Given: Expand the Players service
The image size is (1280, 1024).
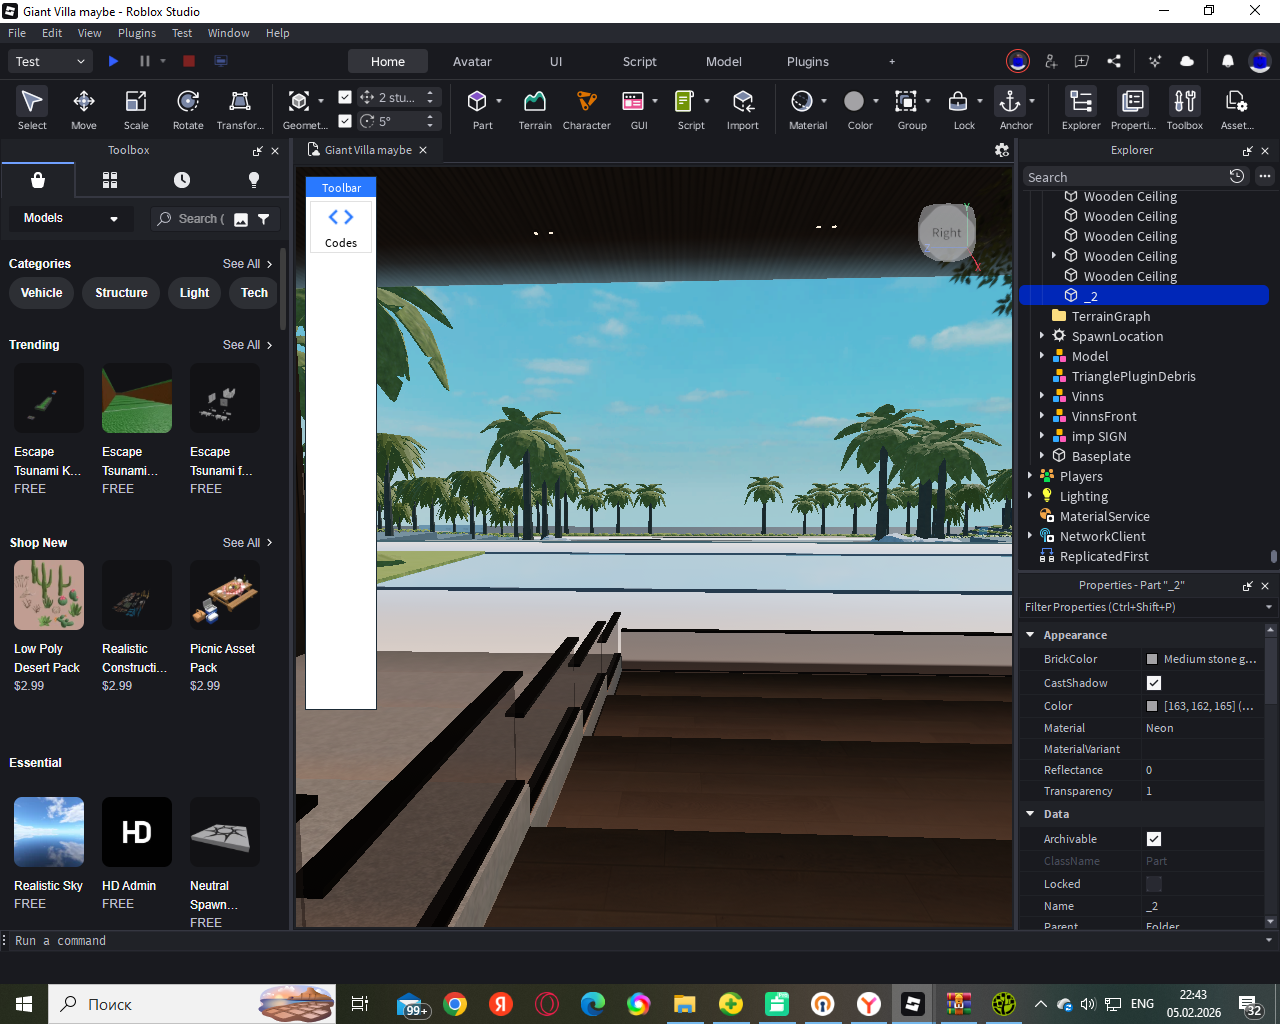Looking at the screenshot, I should (1030, 476).
